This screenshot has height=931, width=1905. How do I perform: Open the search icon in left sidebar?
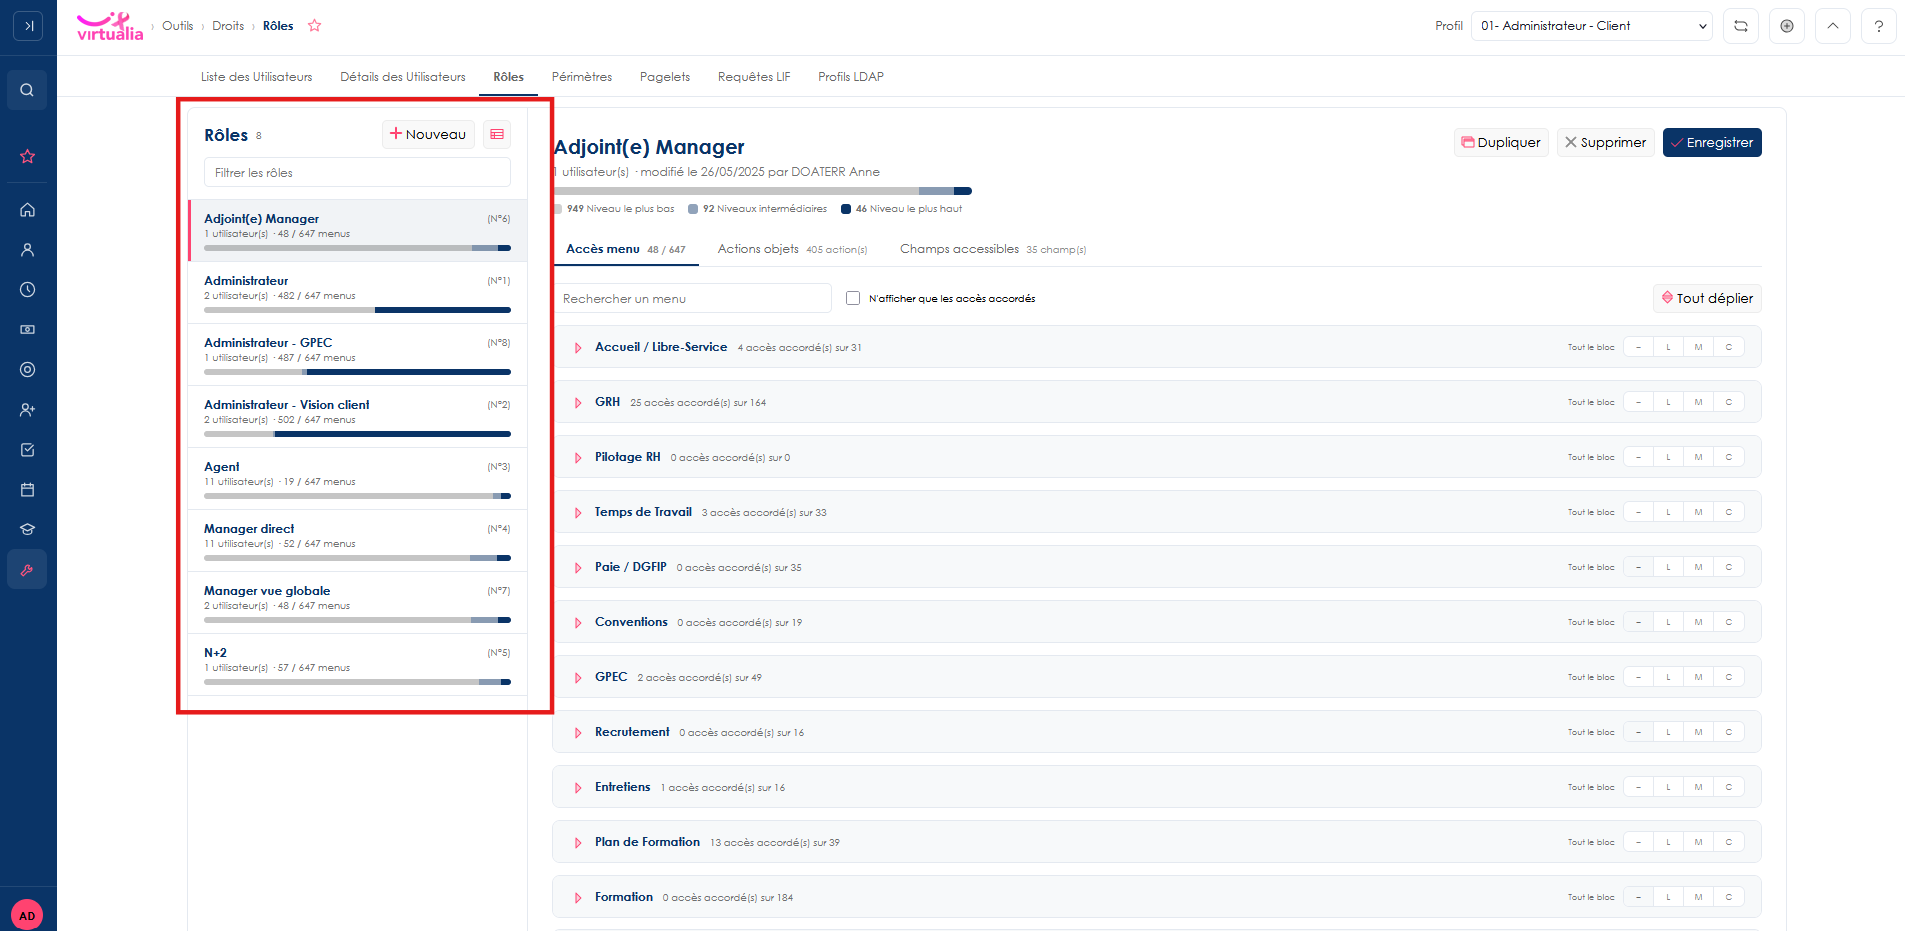(x=27, y=90)
